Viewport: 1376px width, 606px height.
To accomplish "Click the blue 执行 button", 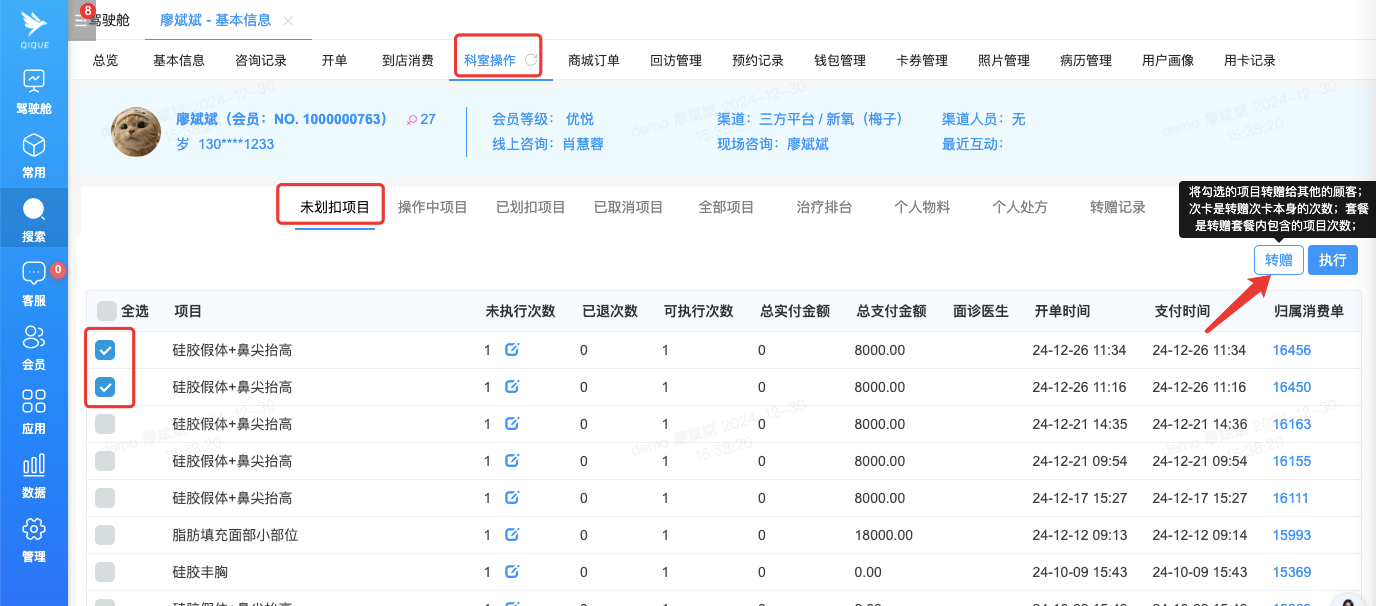I will pos(1332,260).
